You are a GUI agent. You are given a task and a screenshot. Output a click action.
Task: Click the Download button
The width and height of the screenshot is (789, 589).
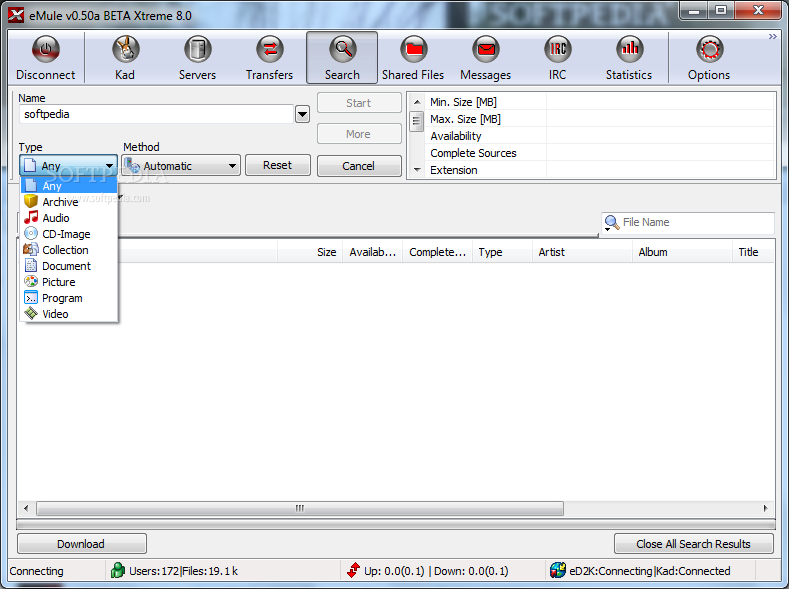(82, 544)
